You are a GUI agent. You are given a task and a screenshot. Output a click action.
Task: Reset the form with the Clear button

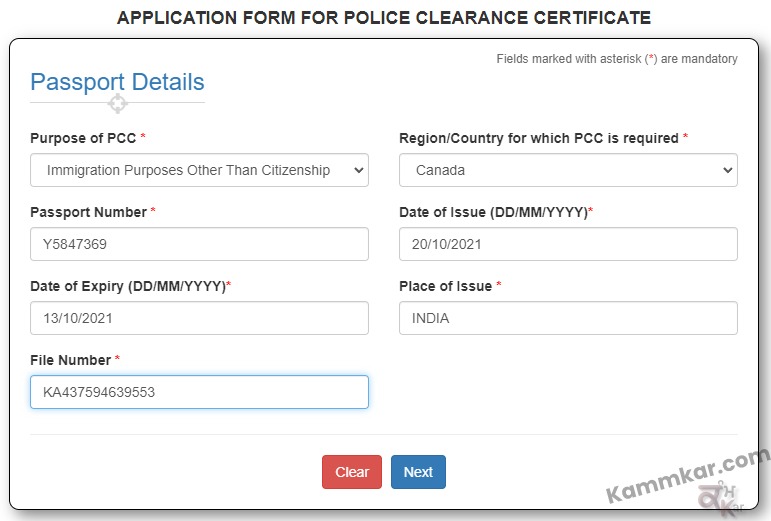[352, 472]
